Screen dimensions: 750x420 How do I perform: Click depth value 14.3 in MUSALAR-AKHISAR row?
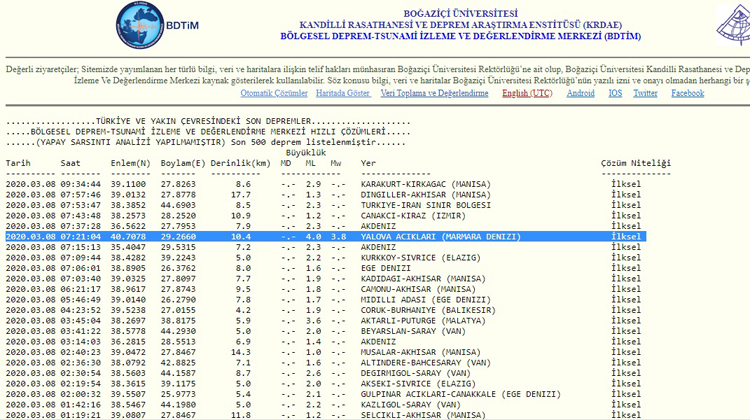(x=241, y=352)
